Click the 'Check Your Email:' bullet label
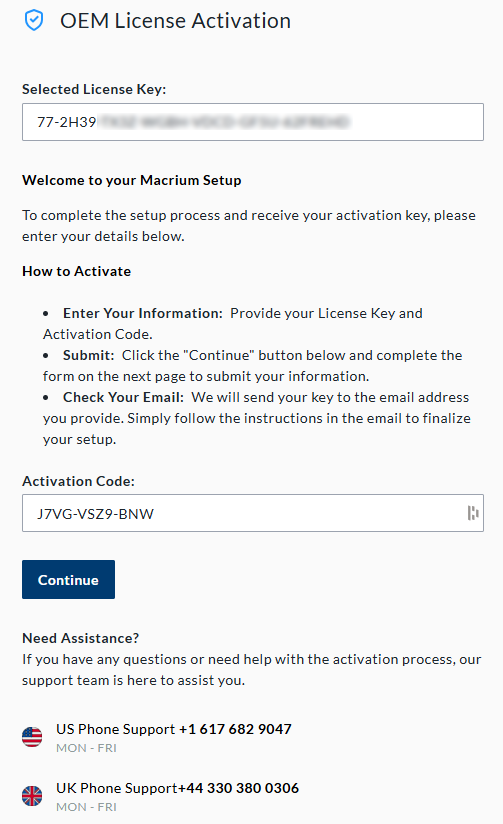 point(124,397)
